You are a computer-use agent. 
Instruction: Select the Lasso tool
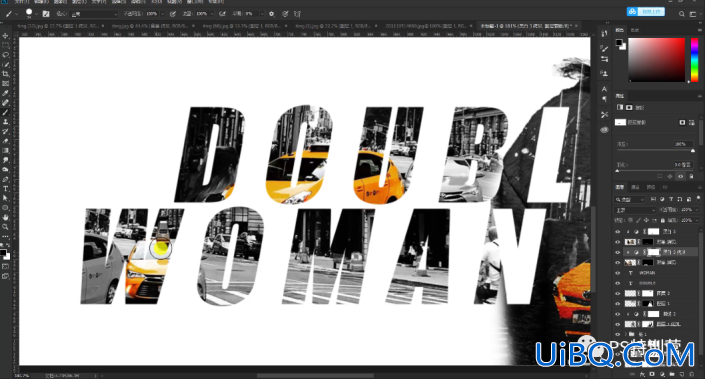point(5,55)
